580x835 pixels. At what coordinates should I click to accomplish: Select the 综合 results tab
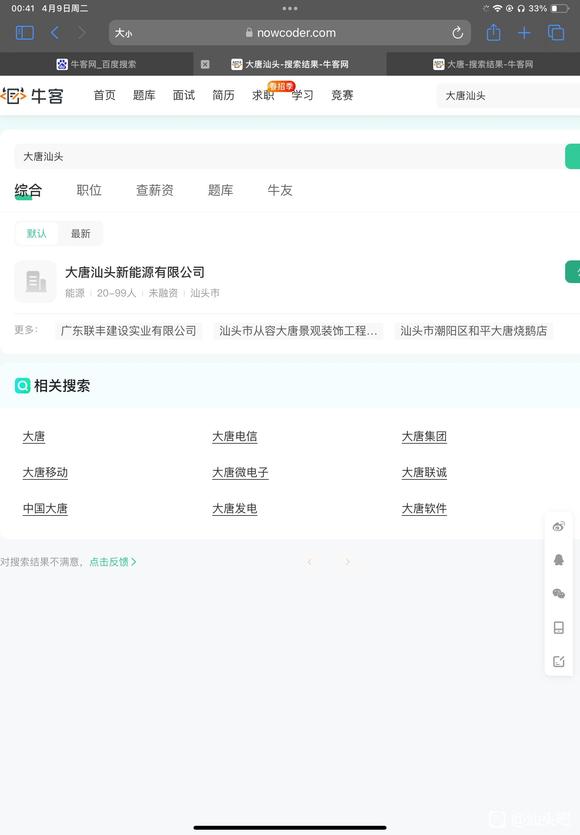coord(28,190)
